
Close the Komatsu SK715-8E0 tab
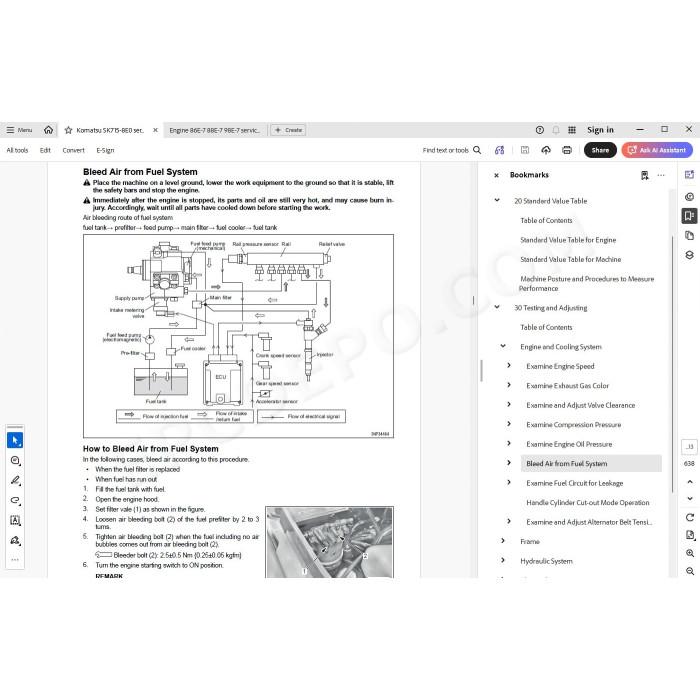[x=155, y=130]
